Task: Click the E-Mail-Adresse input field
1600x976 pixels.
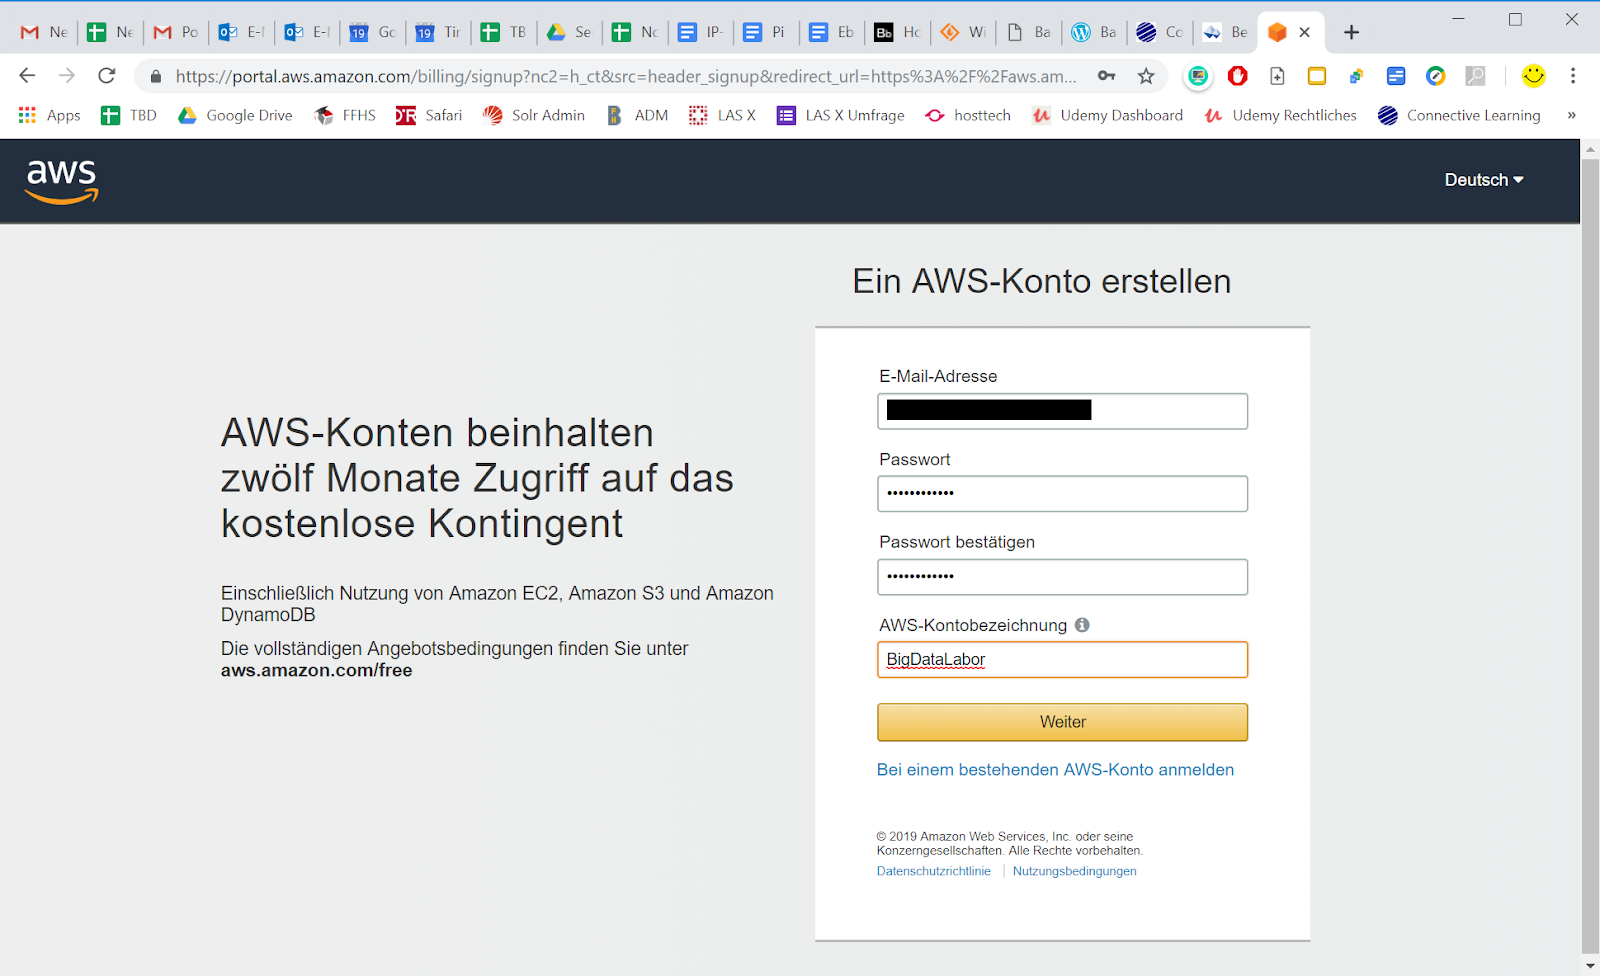Action: (1062, 411)
